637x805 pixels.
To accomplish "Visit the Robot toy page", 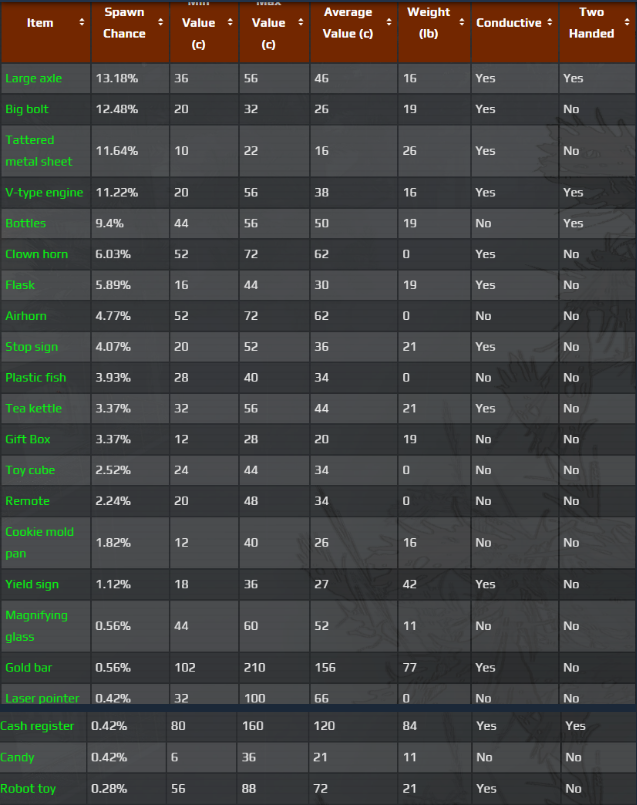I will pyautogui.click(x=28, y=789).
